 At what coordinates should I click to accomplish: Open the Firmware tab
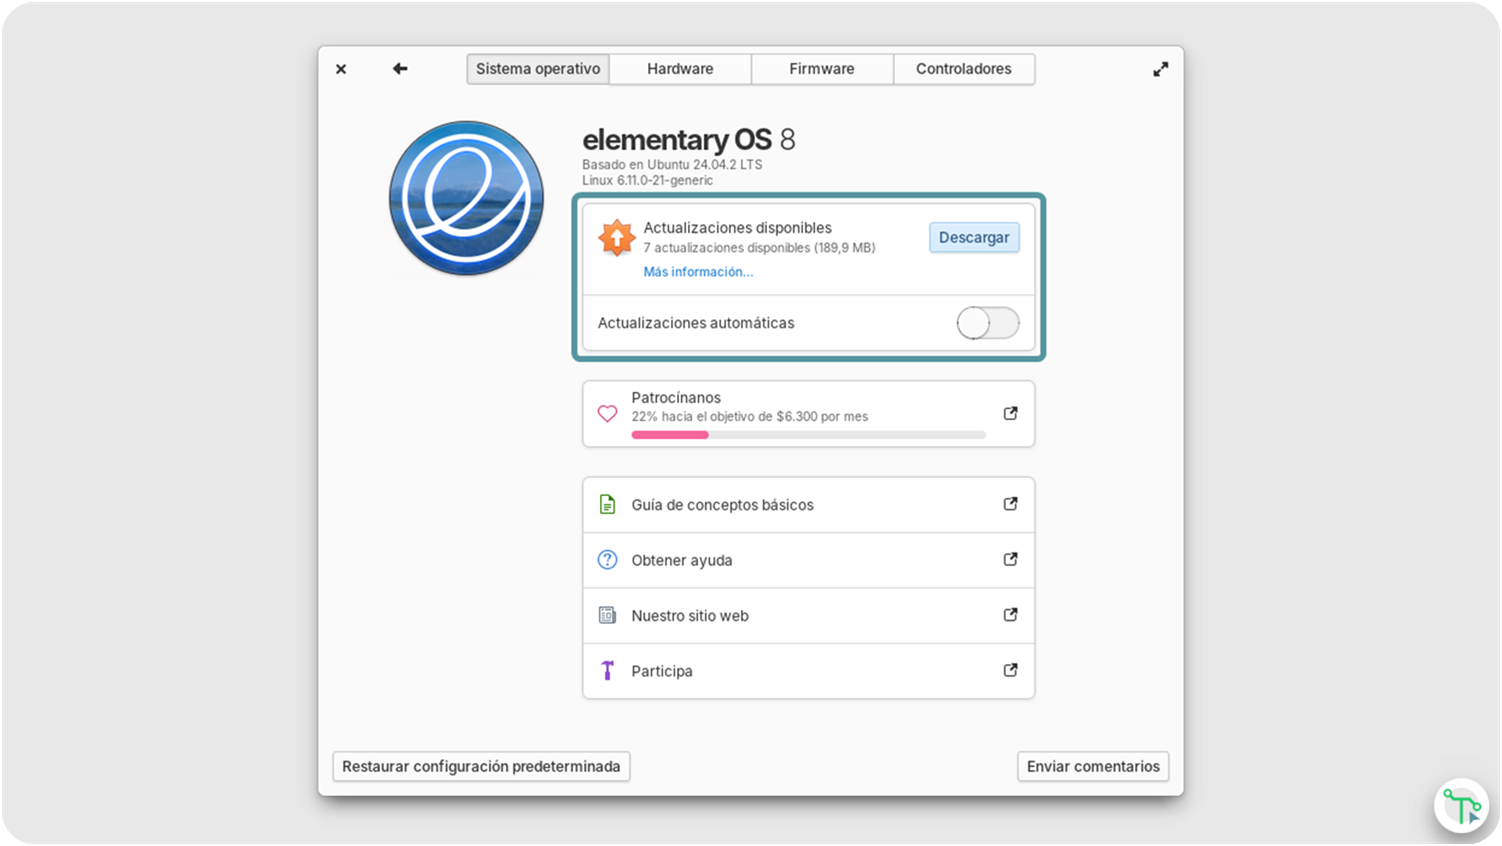[821, 68]
